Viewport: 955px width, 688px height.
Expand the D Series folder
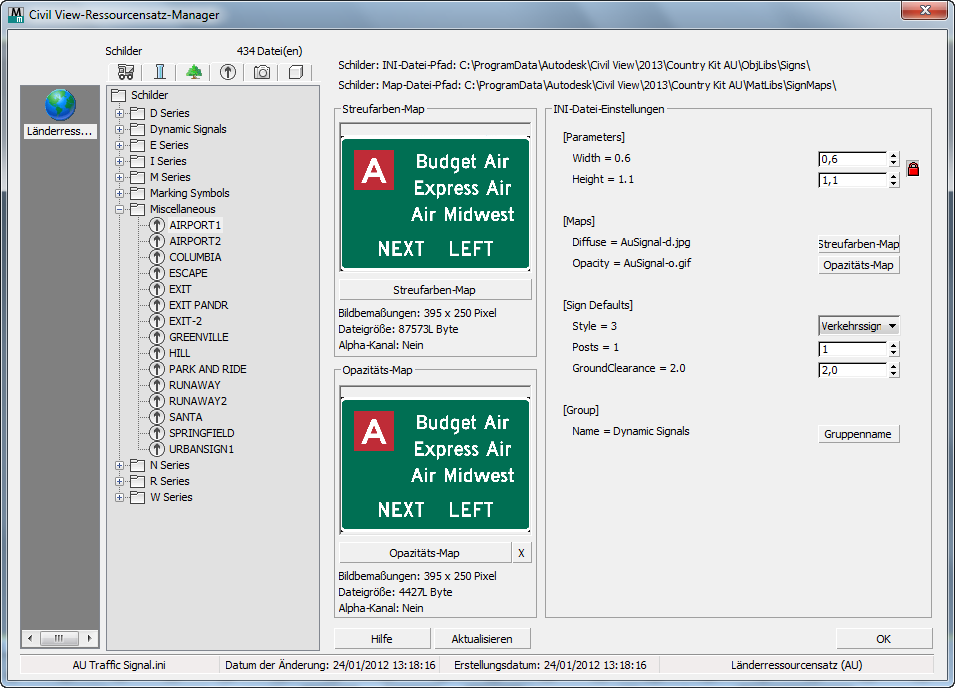(119, 113)
